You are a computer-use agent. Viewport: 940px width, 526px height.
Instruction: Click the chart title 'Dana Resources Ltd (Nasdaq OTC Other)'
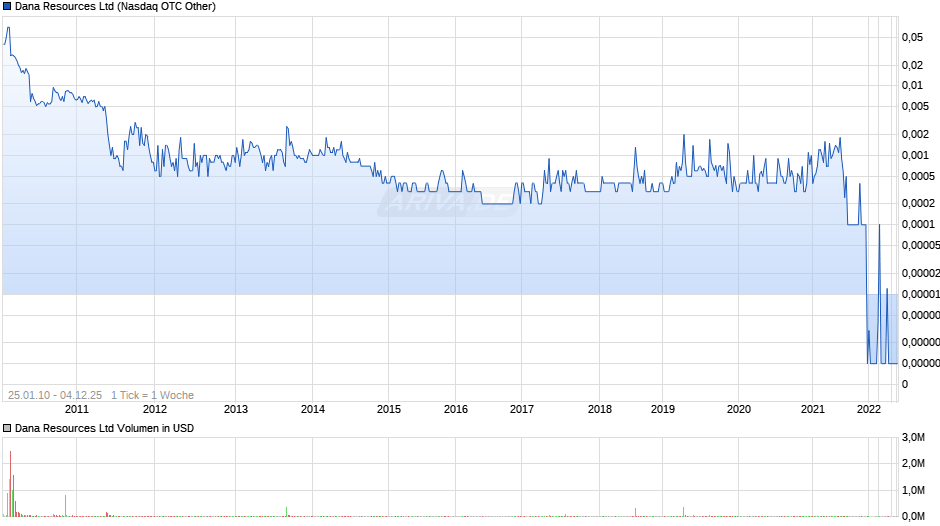coord(115,7)
